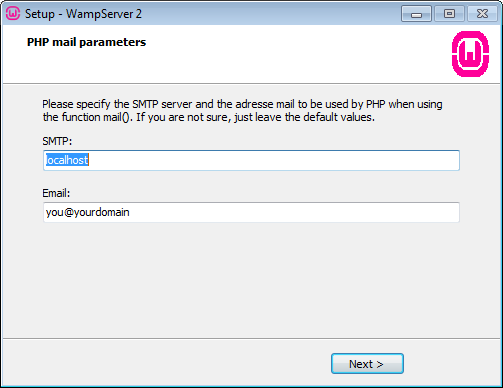Place cursor in you@yourdomain text

[87, 212]
